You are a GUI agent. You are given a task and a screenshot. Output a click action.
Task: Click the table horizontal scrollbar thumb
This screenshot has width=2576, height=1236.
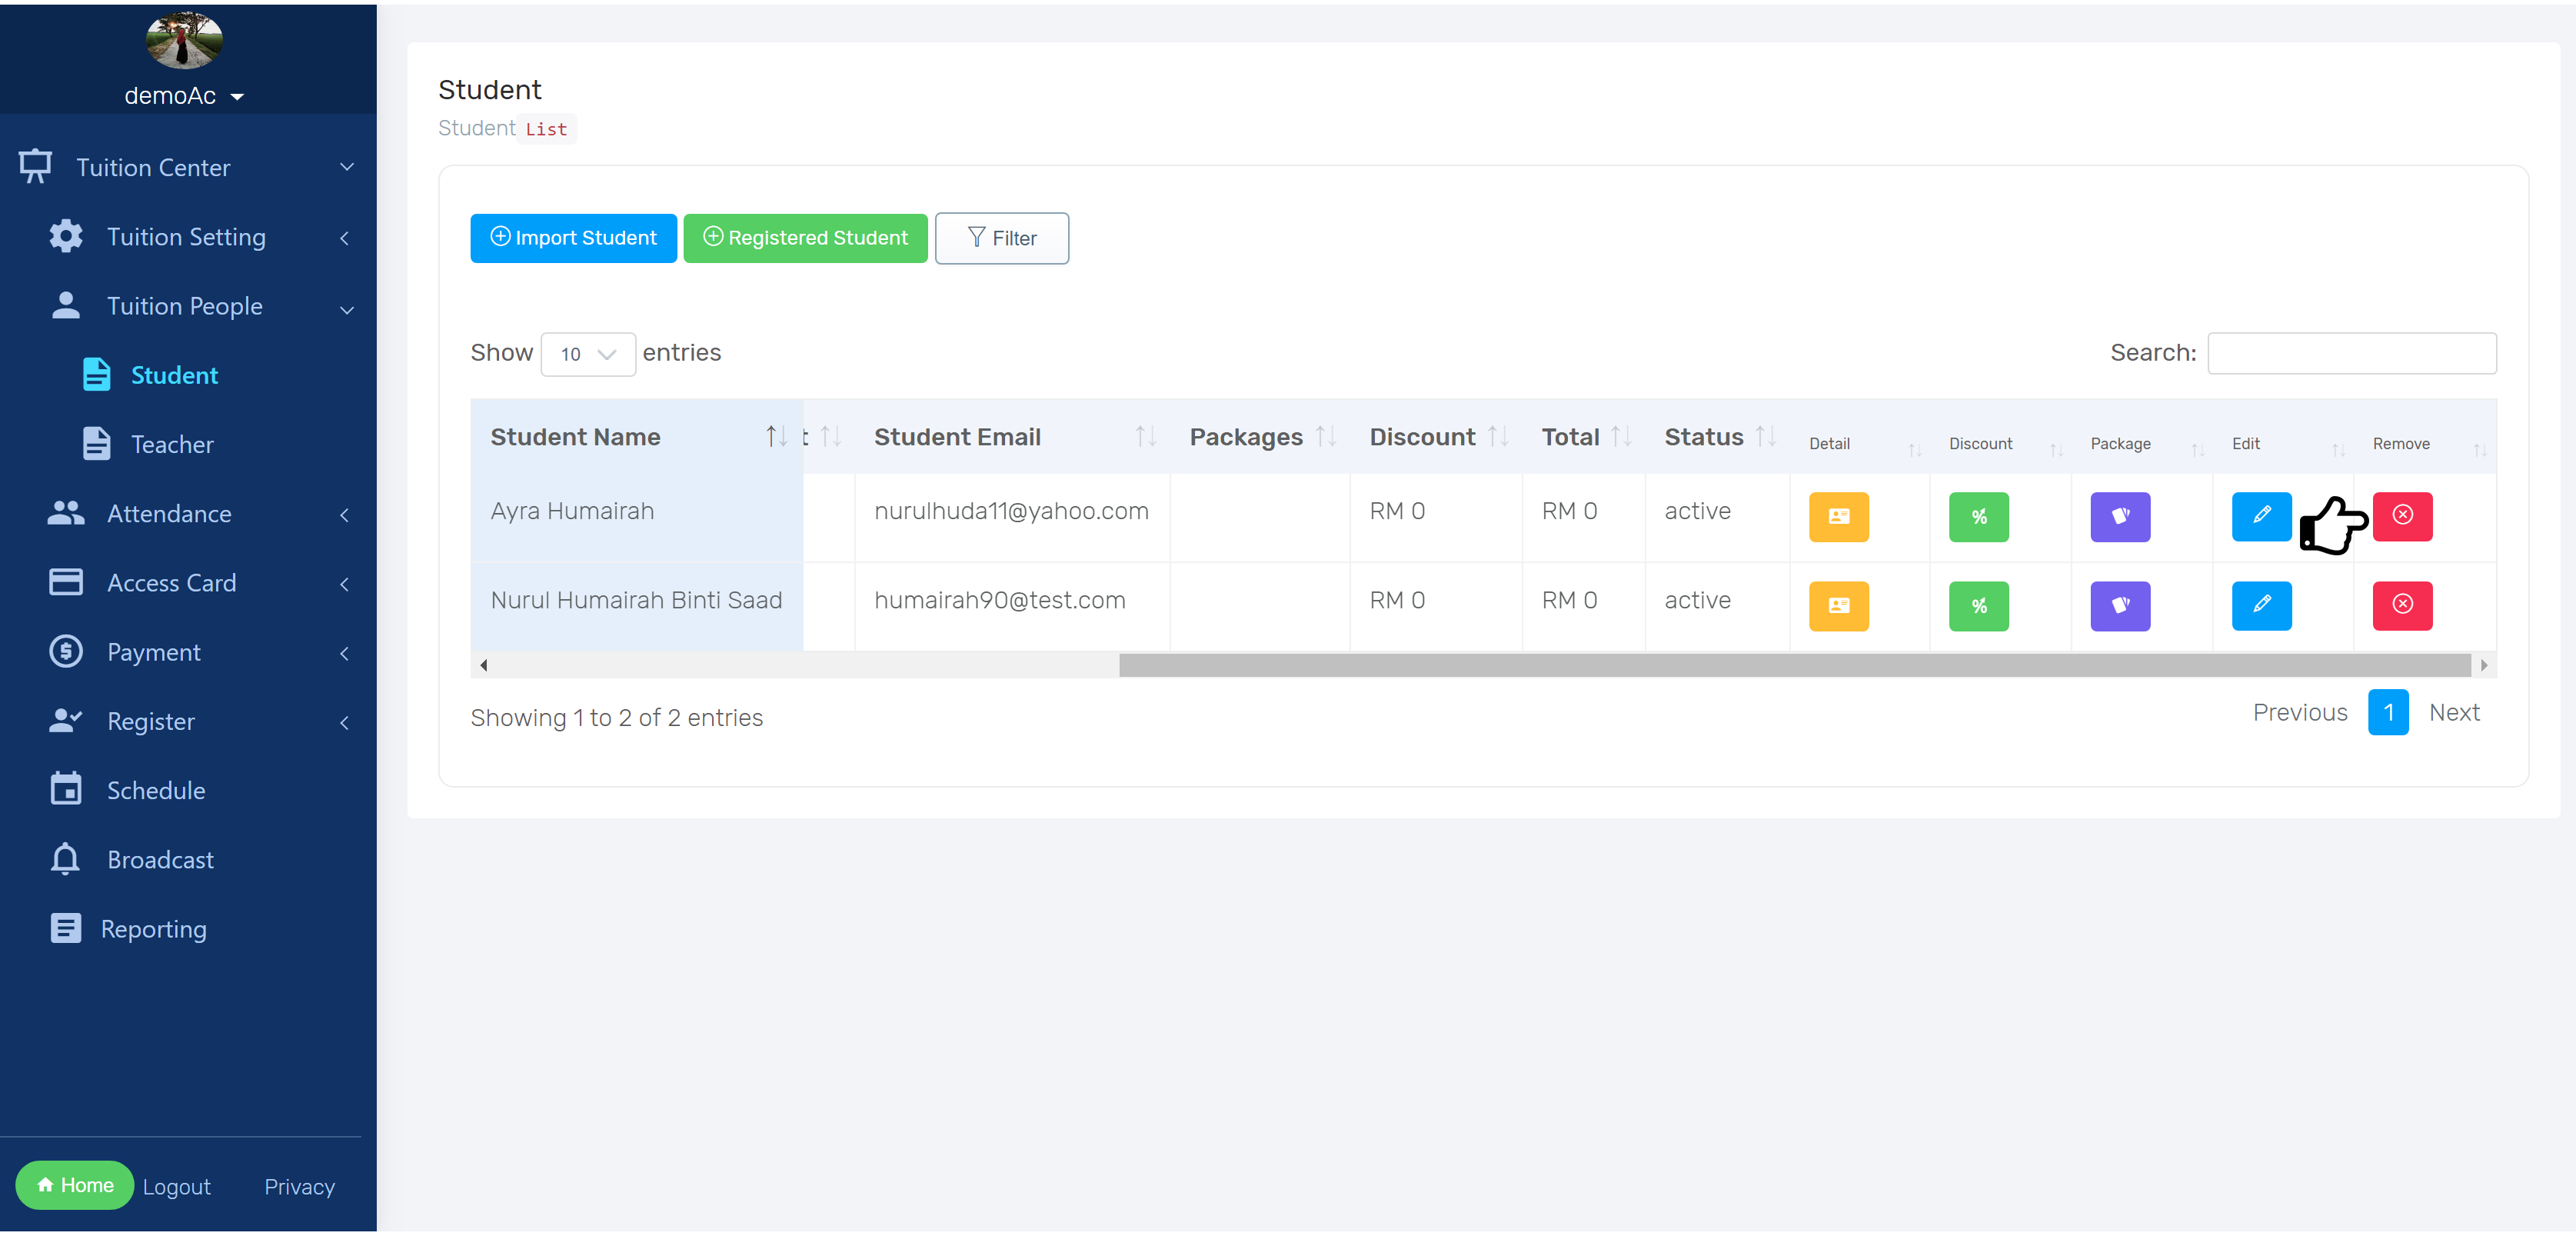tap(1795, 665)
